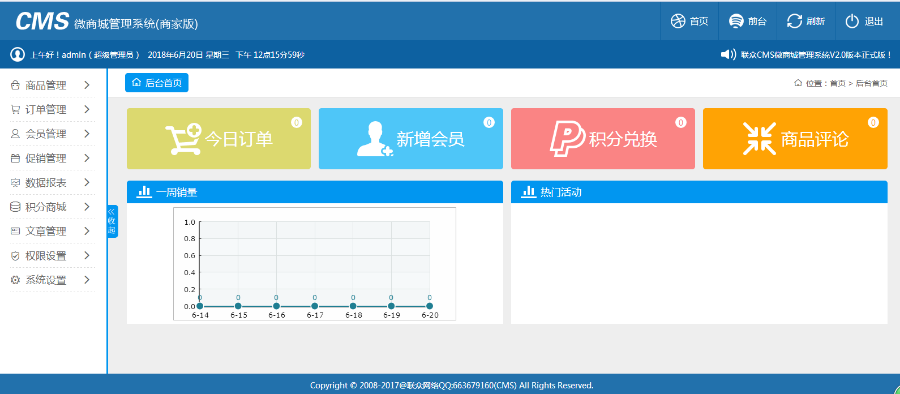Expand the 权限设置 menu chevron

[x=87, y=256]
